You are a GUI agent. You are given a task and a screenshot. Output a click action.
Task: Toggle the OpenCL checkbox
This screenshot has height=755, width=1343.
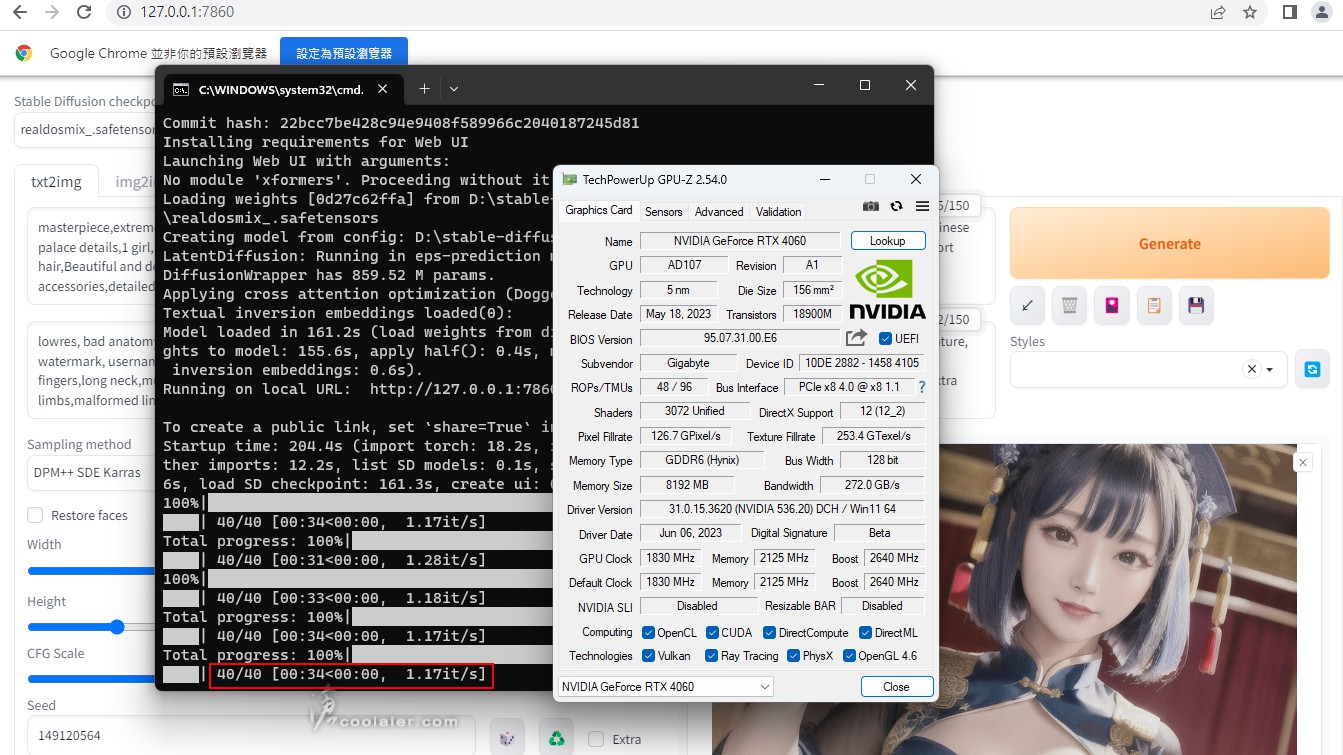click(x=648, y=633)
